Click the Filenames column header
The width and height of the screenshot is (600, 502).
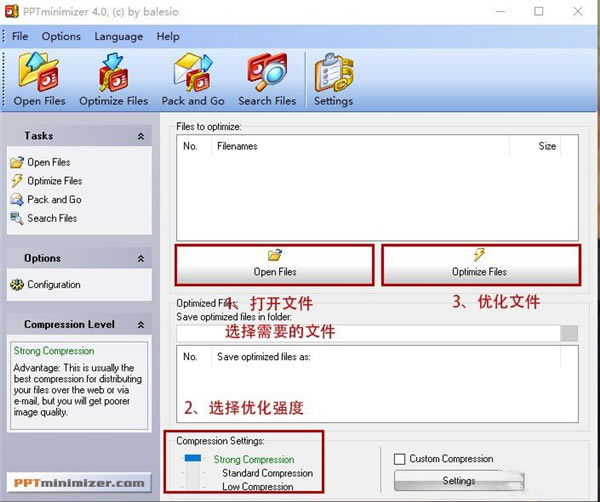pos(360,146)
